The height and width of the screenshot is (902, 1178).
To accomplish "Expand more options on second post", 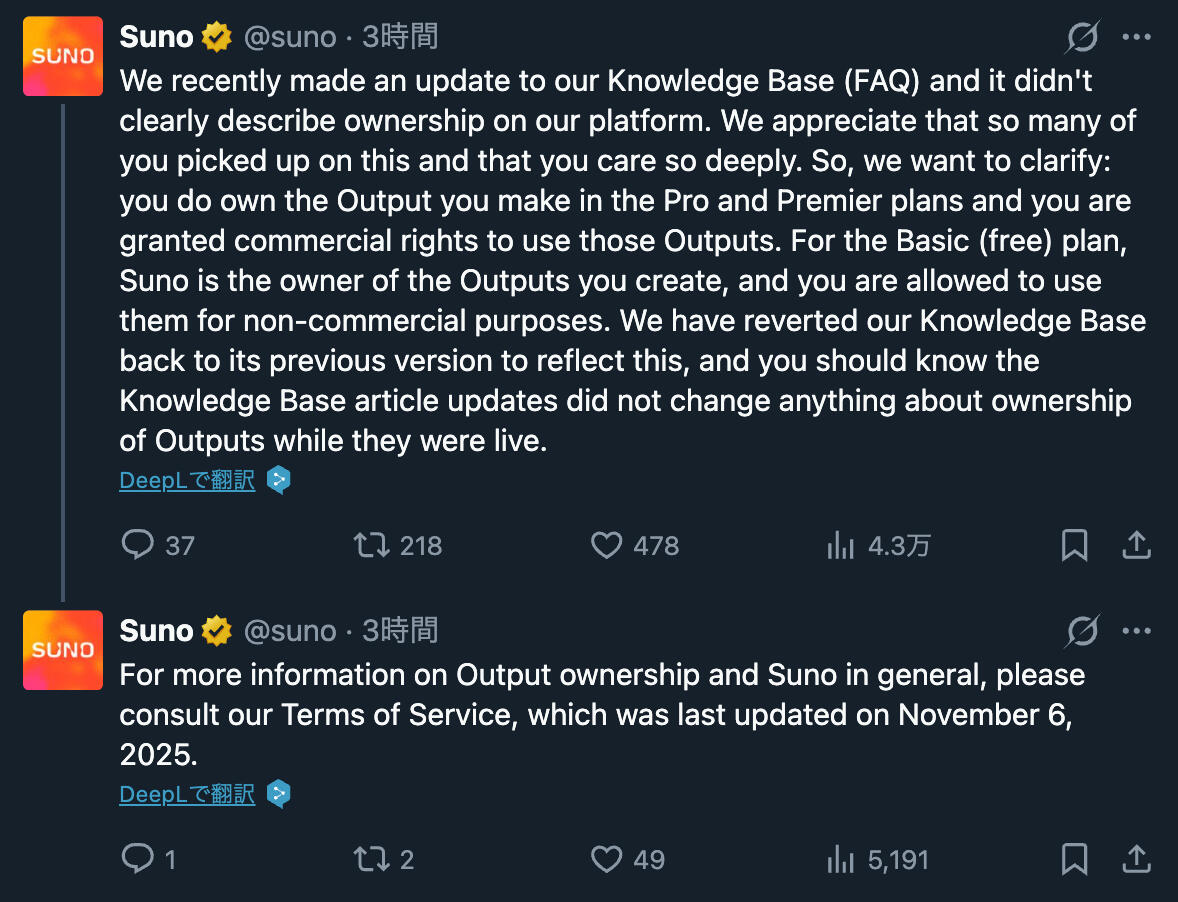I will tap(1137, 631).
